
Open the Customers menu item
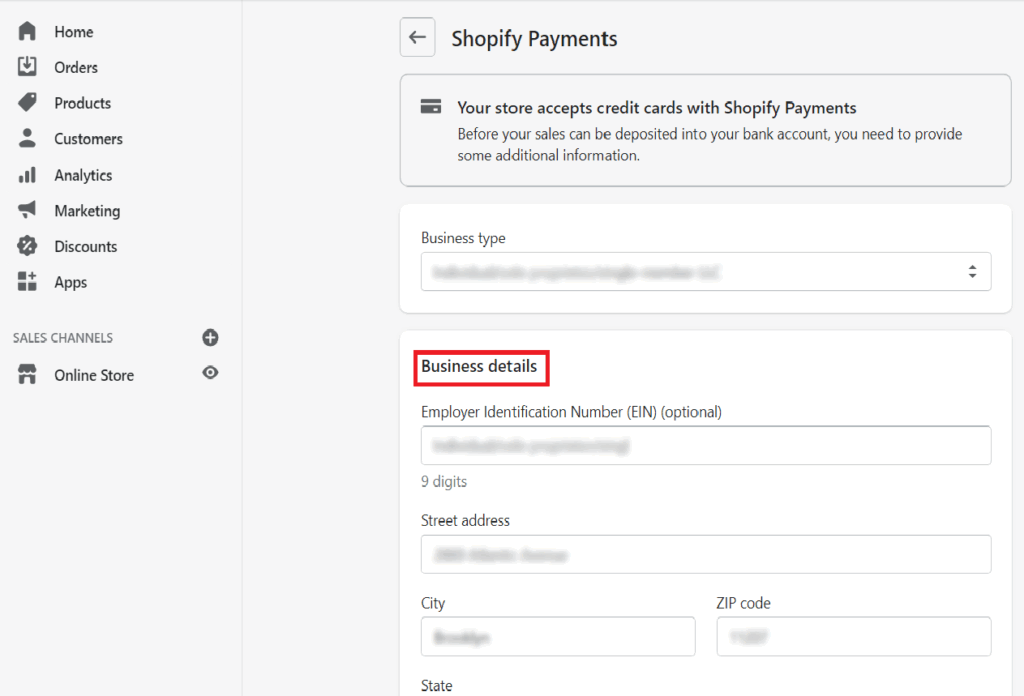pos(88,139)
